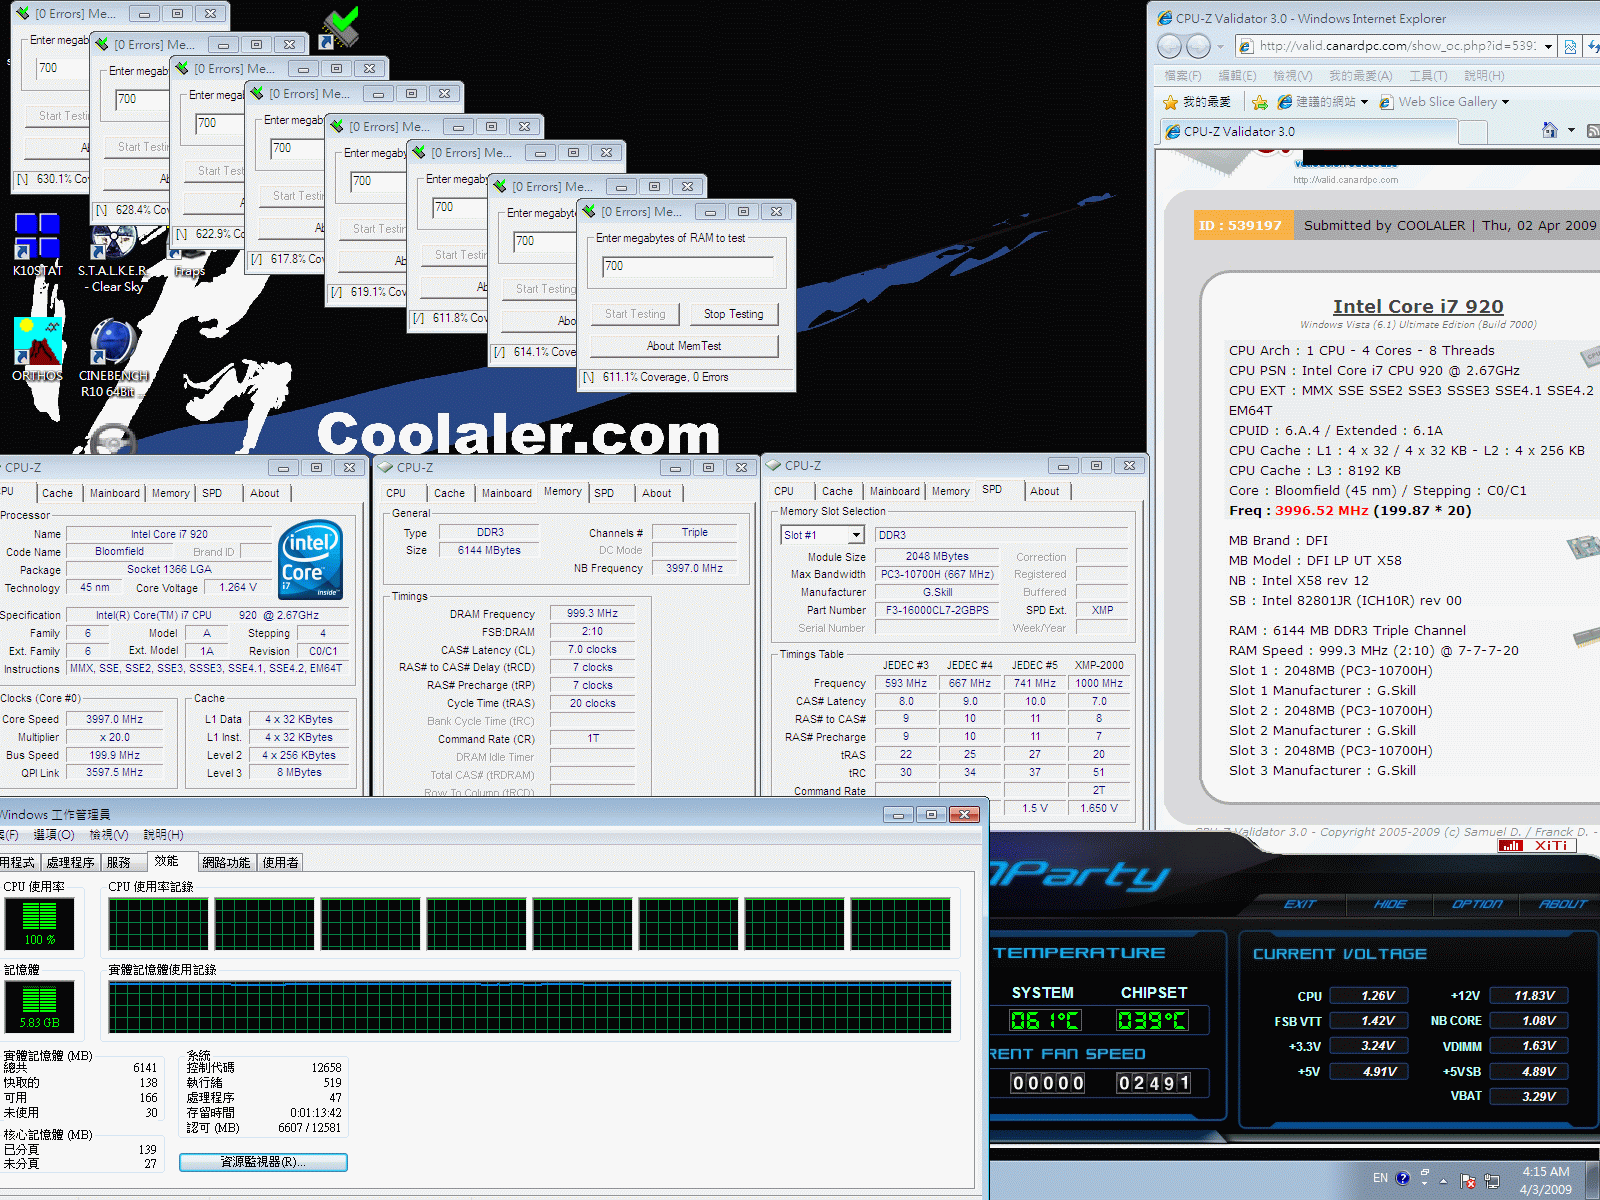
Task: Click the IE refresh icon
Action: point(1593,46)
